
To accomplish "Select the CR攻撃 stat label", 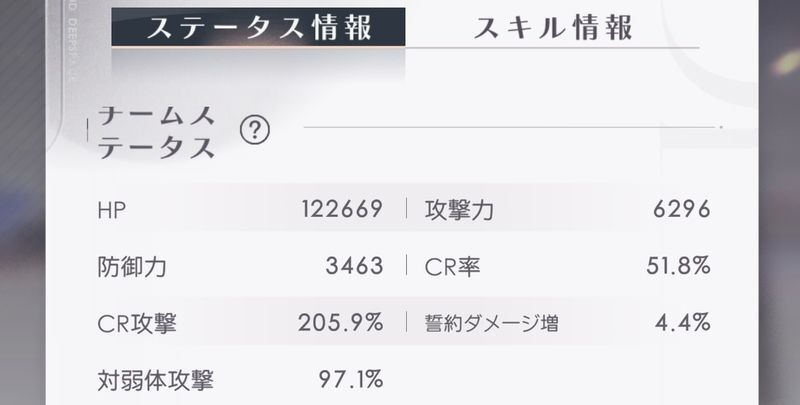I will [x=137, y=323].
